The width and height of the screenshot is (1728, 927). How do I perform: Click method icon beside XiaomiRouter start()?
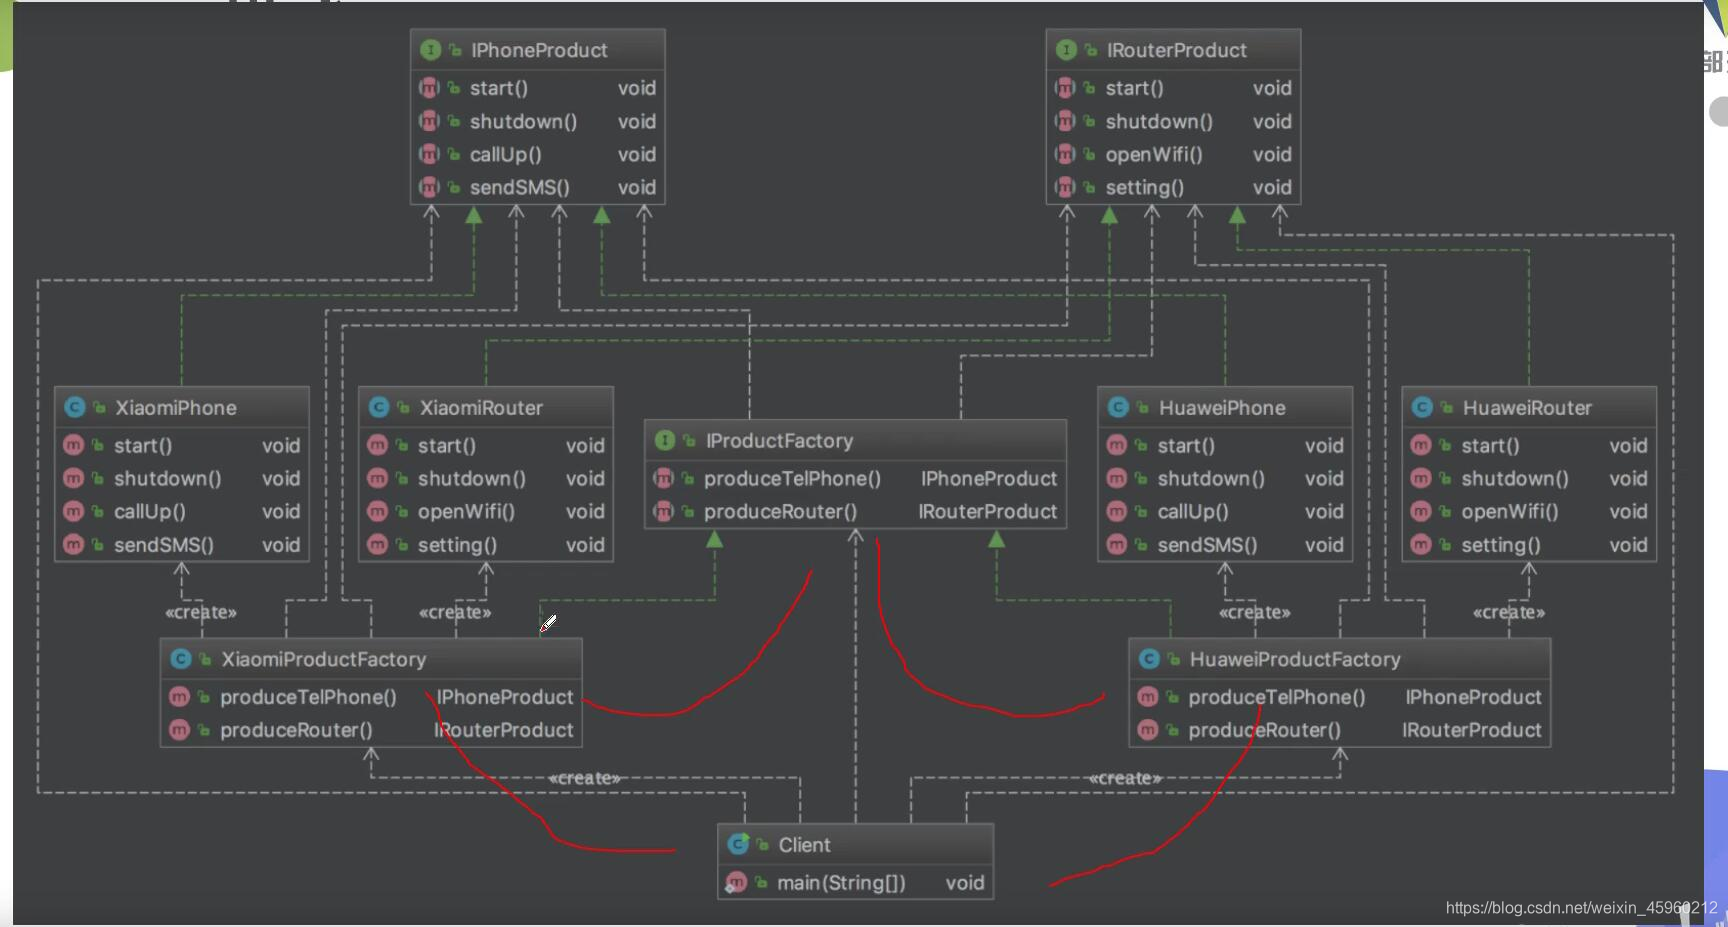point(377,445)
